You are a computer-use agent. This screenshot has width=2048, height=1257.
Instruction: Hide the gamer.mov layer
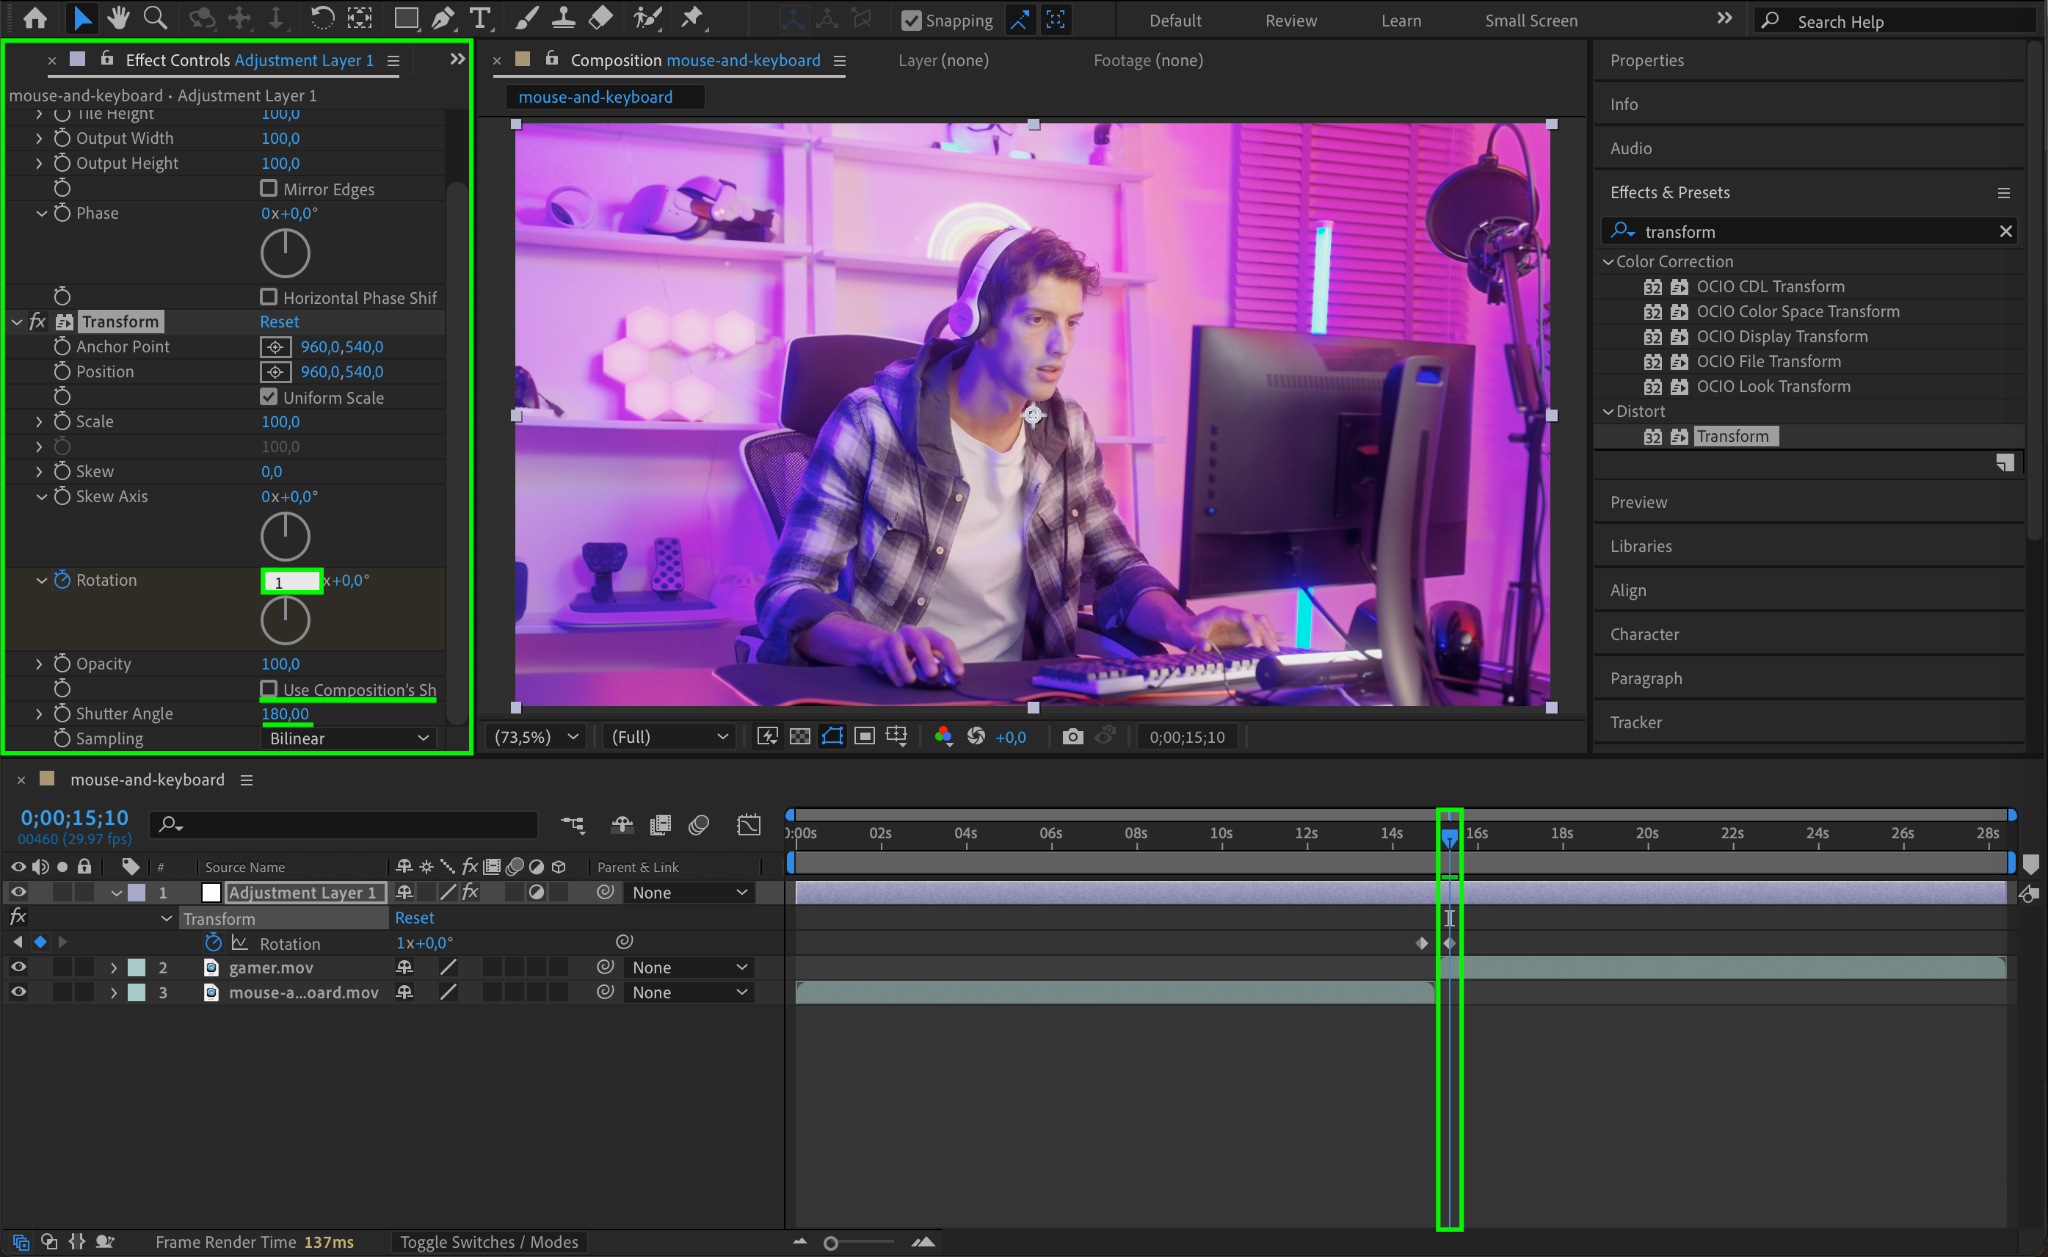point(18,967)
